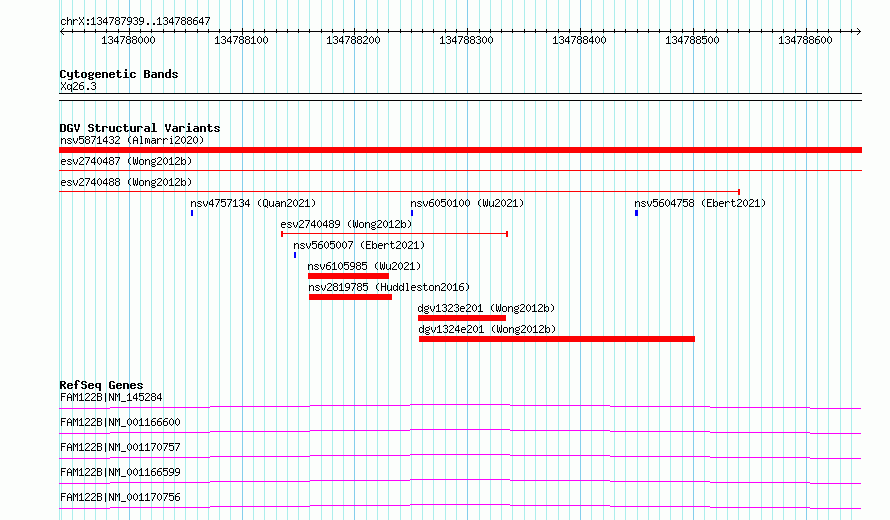Click the 134788300 ruler position

point(467,40)
